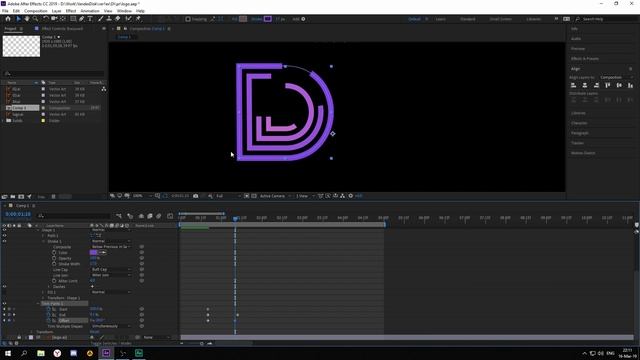640x360 pixels.
Task: Toggle visibility eye for Path 1
Action: click(4, 236)
